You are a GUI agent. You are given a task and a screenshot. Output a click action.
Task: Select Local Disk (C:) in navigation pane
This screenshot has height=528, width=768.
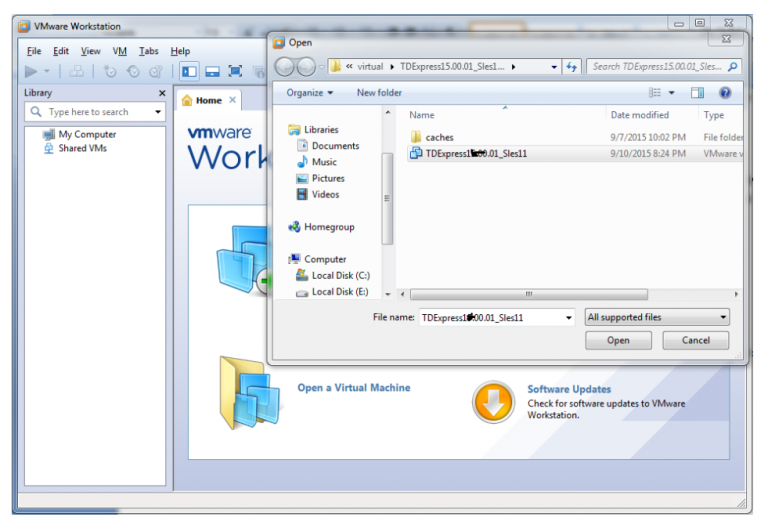pyautogui.click(x=333, y=275)
